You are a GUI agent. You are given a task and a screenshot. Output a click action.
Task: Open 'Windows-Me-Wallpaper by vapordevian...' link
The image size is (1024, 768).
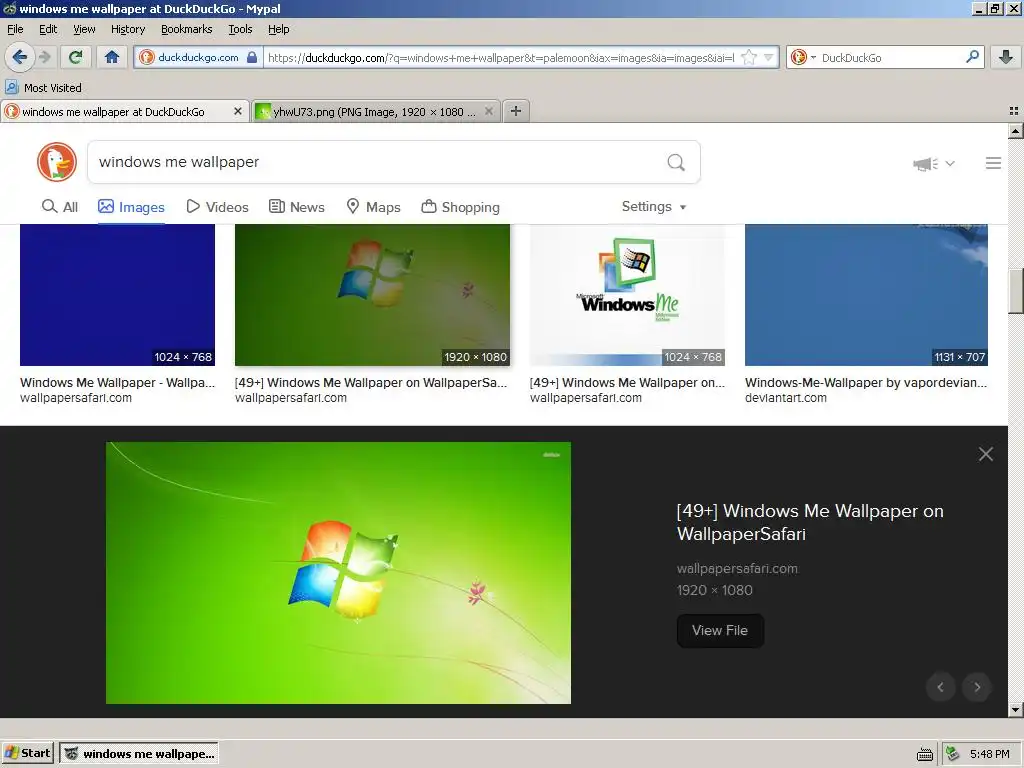click(866, 383)
